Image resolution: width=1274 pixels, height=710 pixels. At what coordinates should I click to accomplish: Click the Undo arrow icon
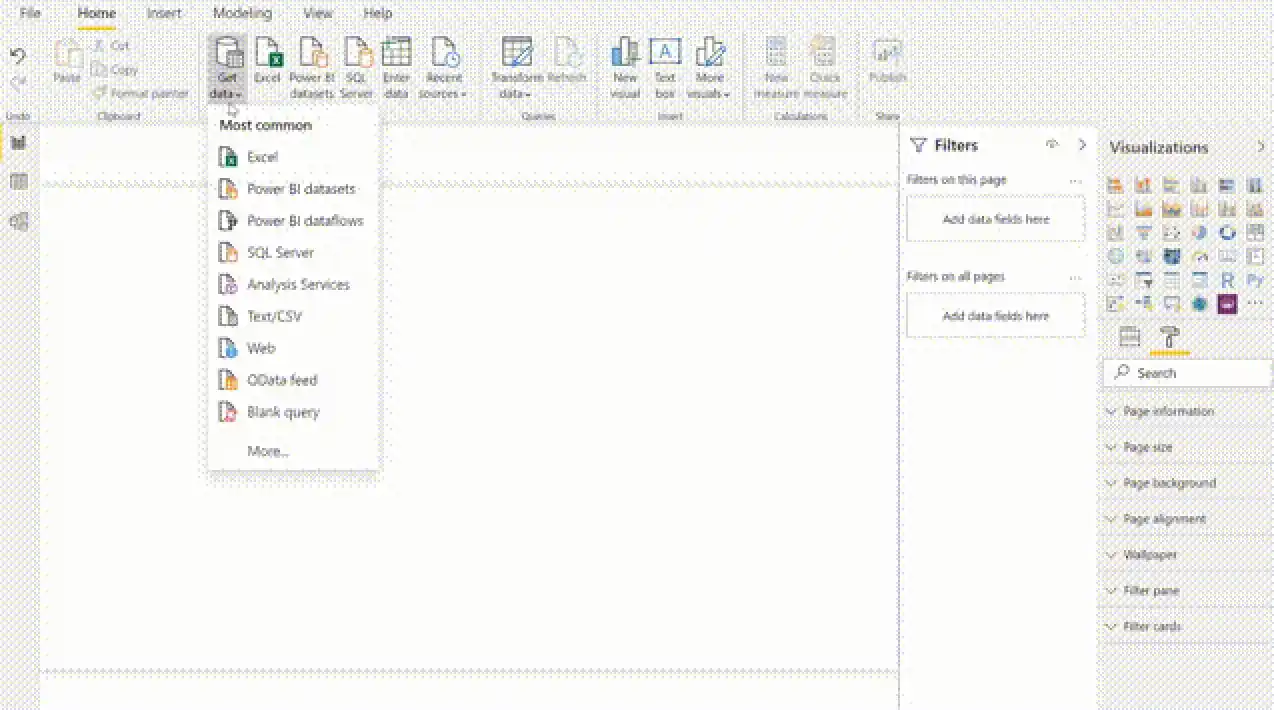point(18,57)
